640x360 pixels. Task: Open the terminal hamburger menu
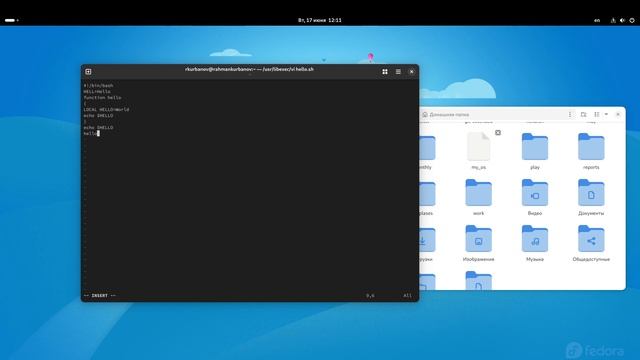398,71
